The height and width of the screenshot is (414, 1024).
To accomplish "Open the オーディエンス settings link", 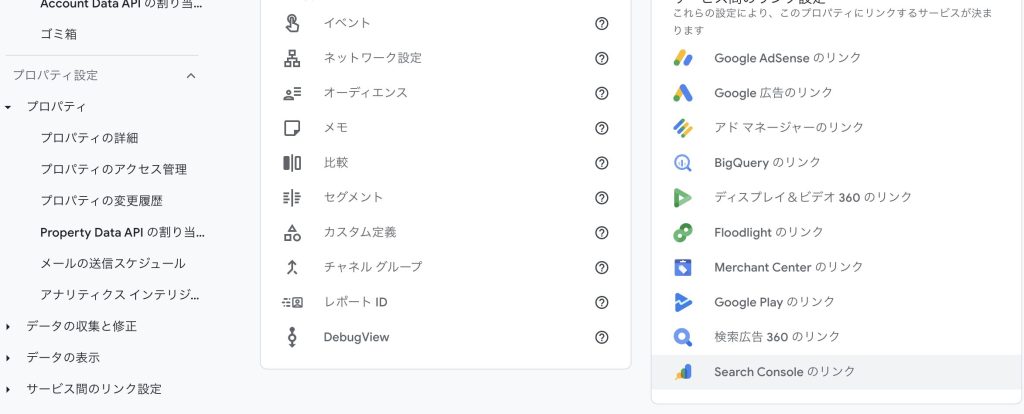I will coord(365,93).
